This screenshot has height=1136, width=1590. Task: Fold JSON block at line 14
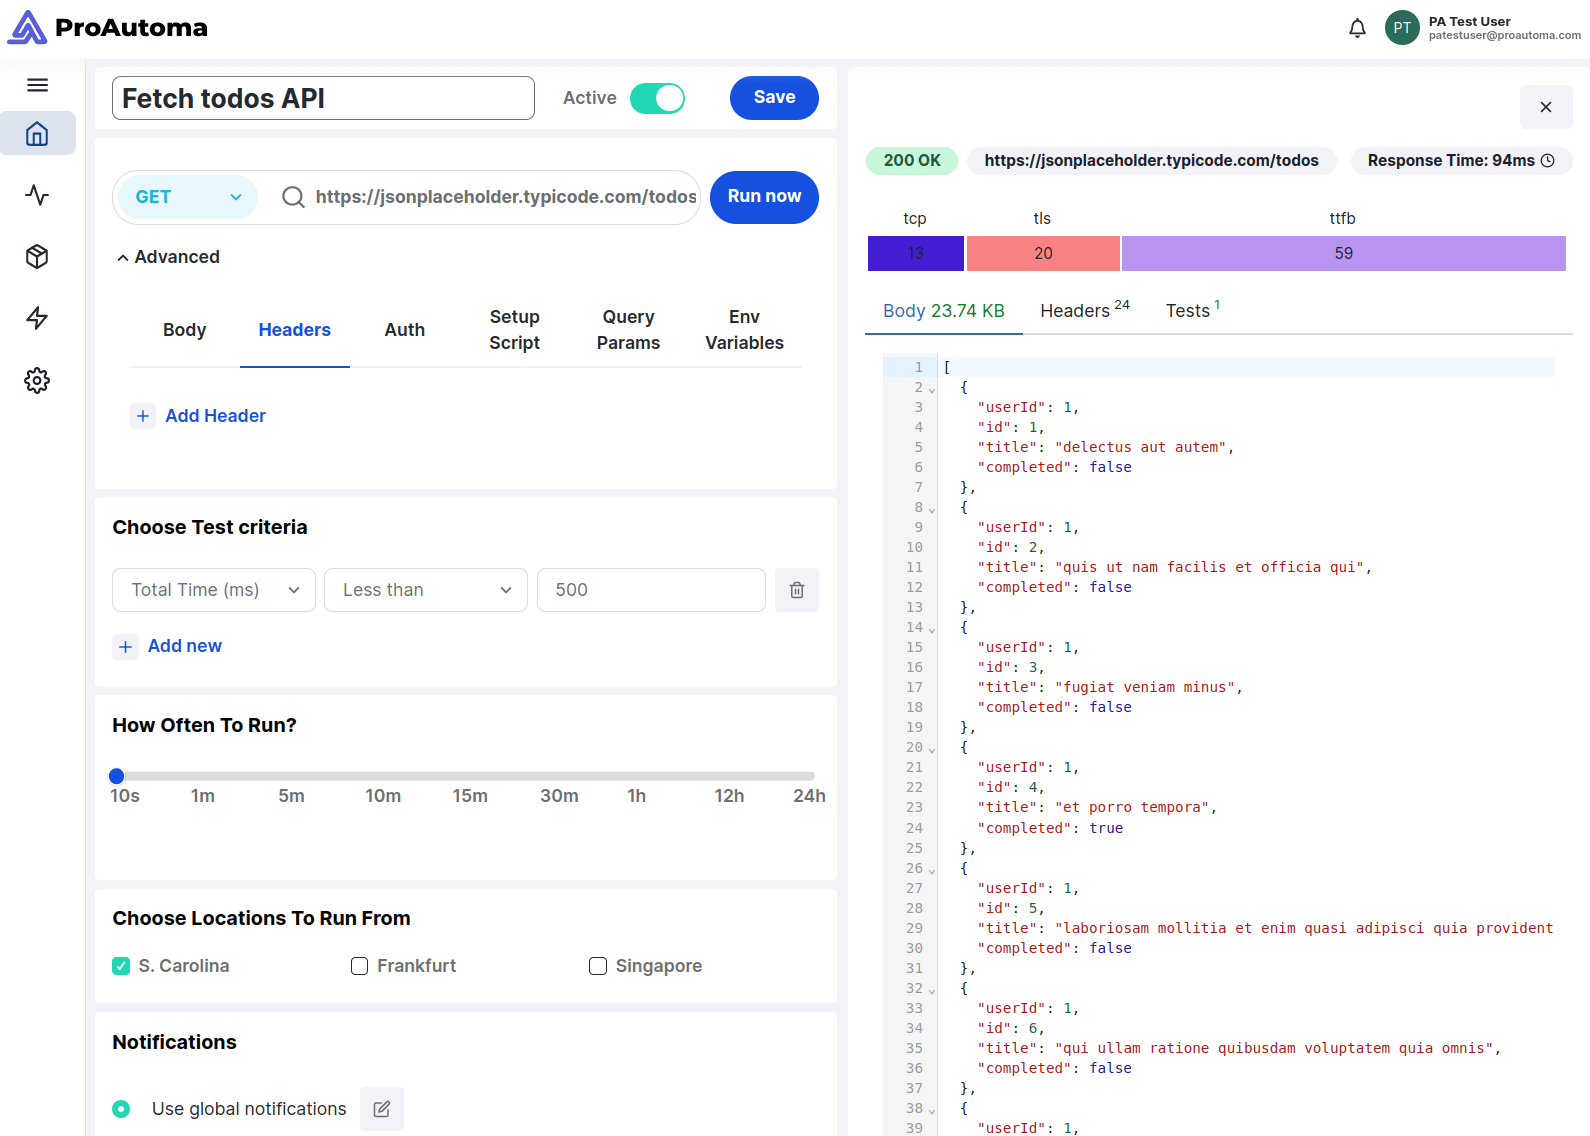[932, 629]
